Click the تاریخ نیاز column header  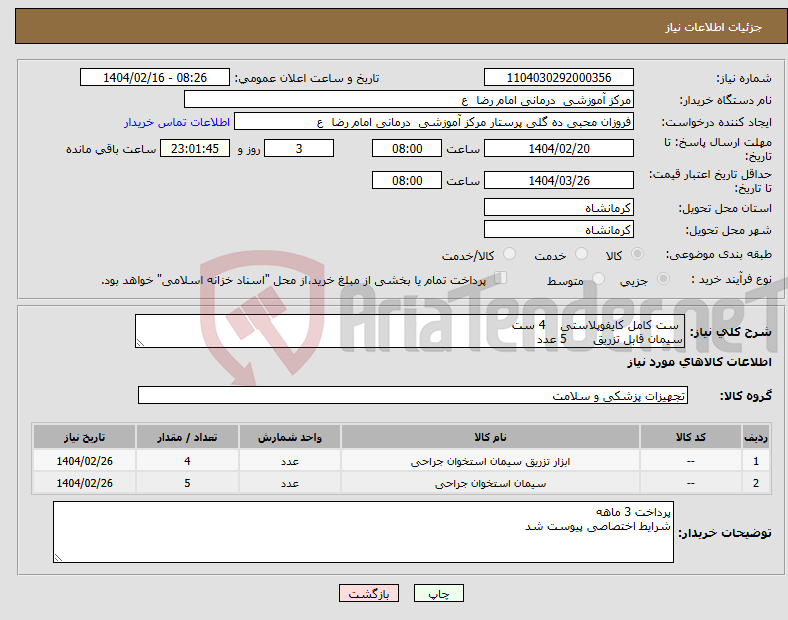84,437
